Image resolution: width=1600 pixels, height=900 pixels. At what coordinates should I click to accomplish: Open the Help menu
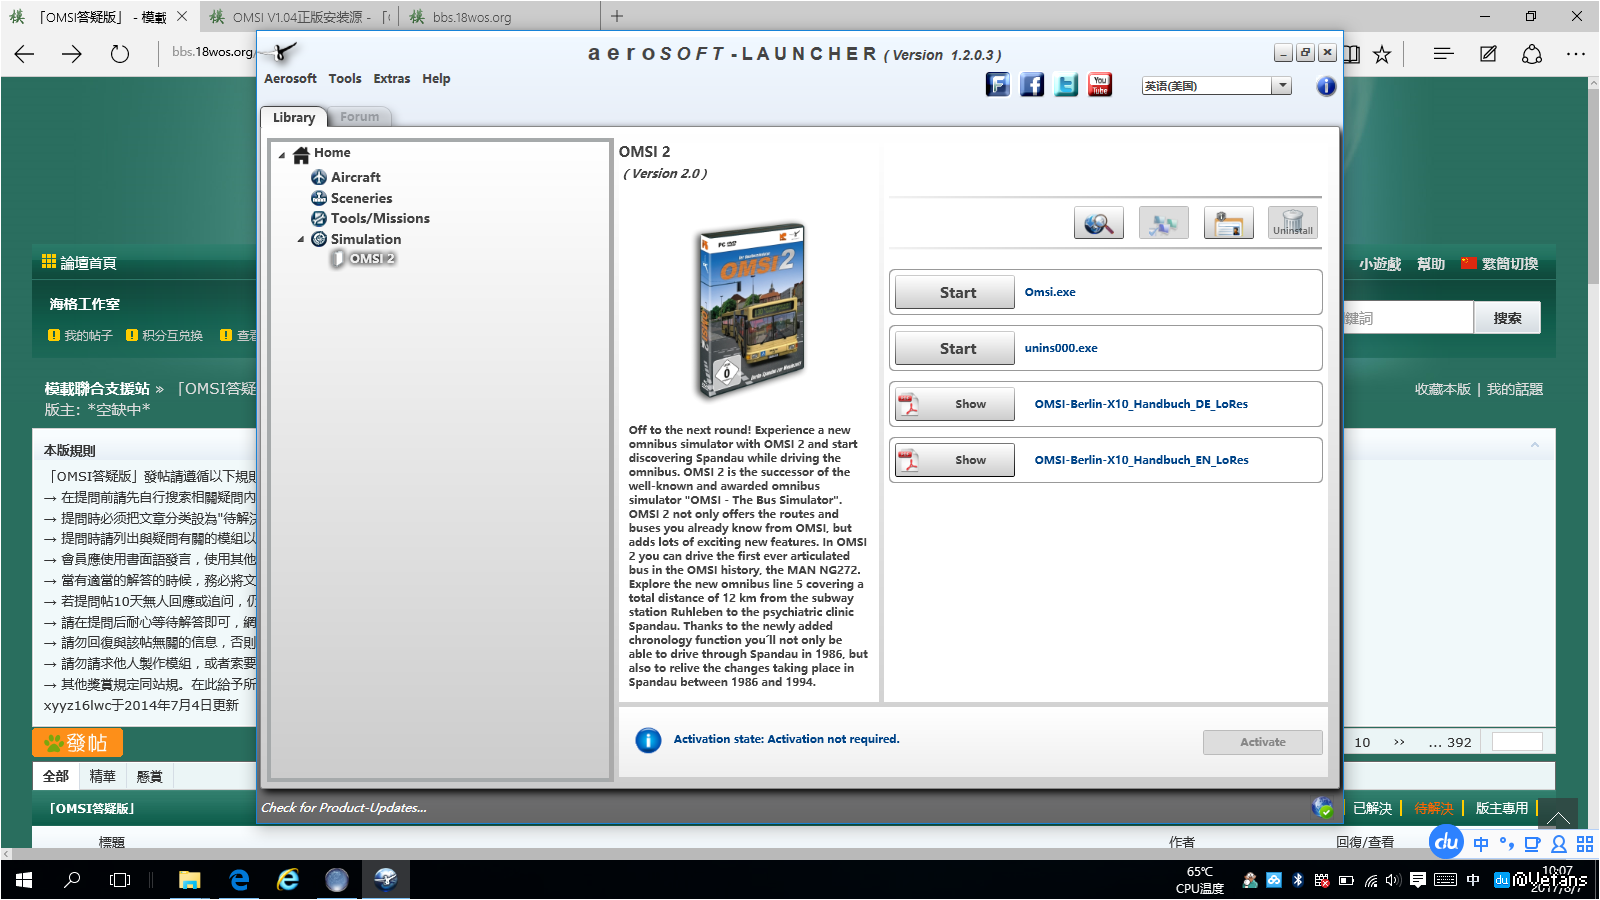click(436, 79)
